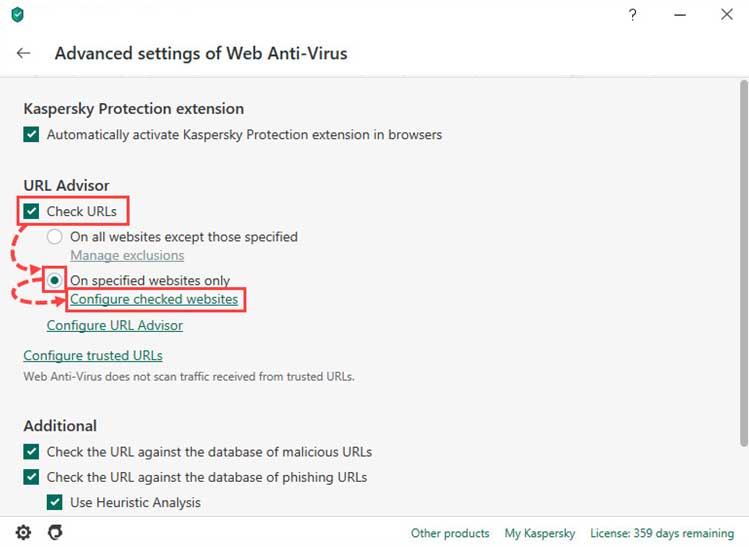
Task: Uncheck Automatically activate Kaspersky Protection extension
Action: click(x=31, y=135)
